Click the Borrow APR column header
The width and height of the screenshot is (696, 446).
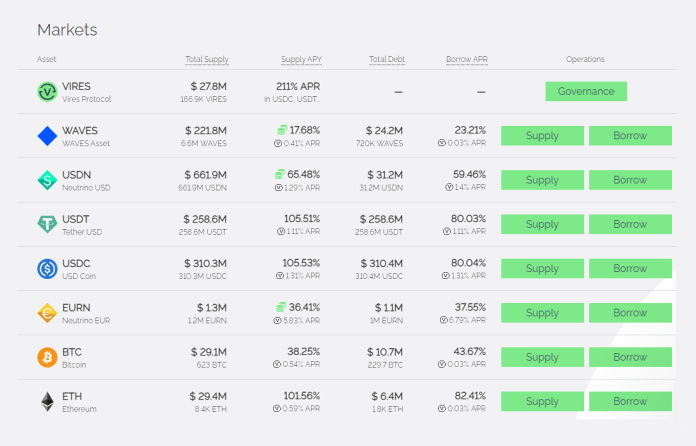pos(467,59)
